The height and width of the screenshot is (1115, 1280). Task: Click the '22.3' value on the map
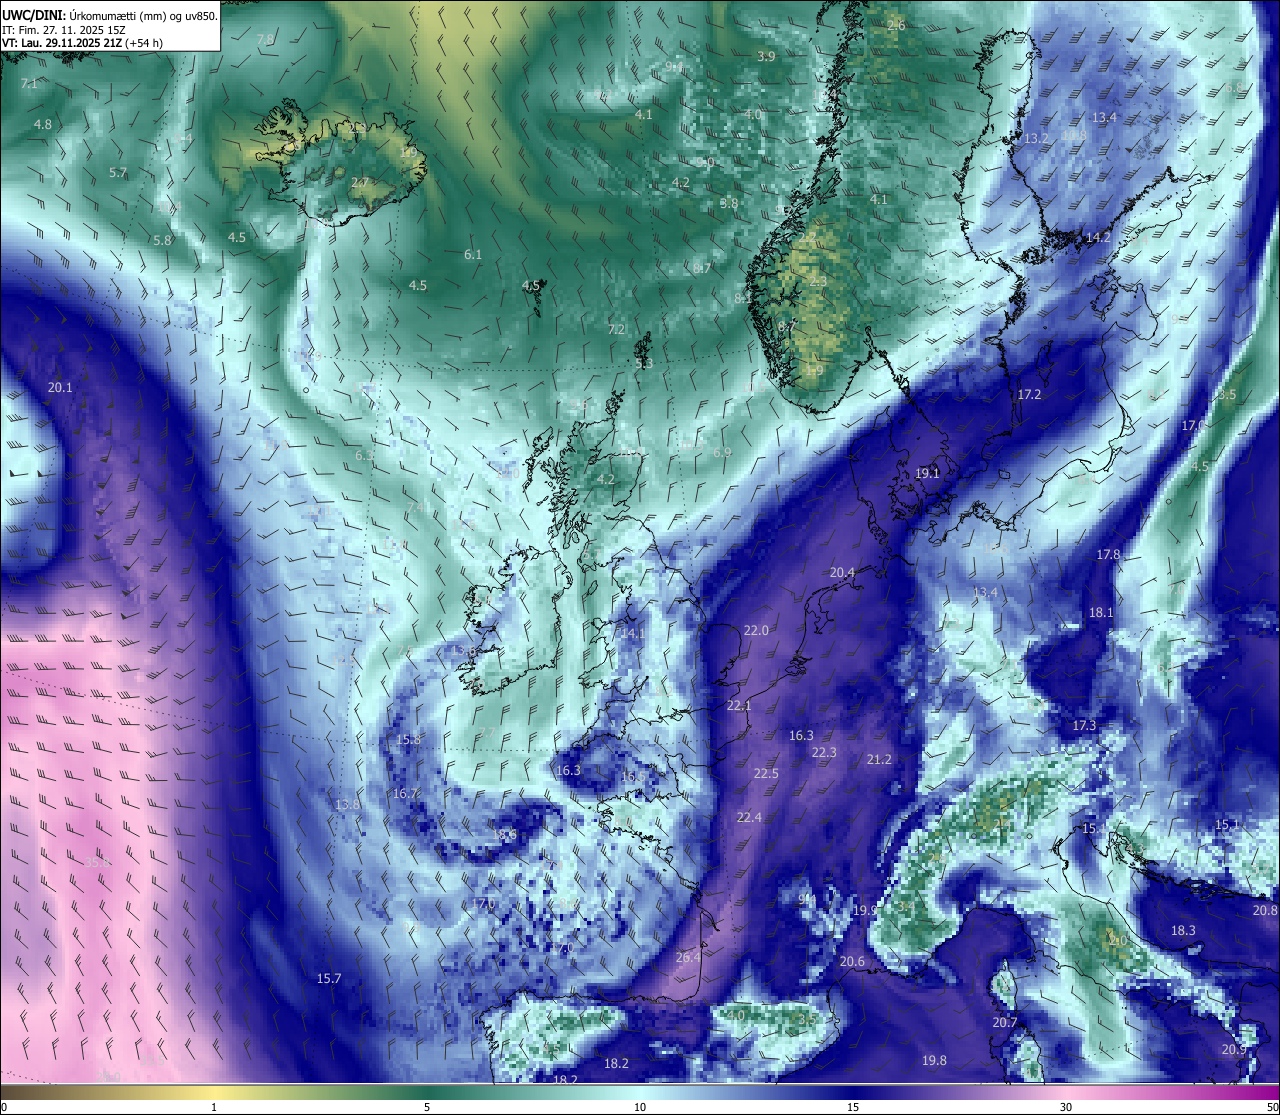[824, 752]
